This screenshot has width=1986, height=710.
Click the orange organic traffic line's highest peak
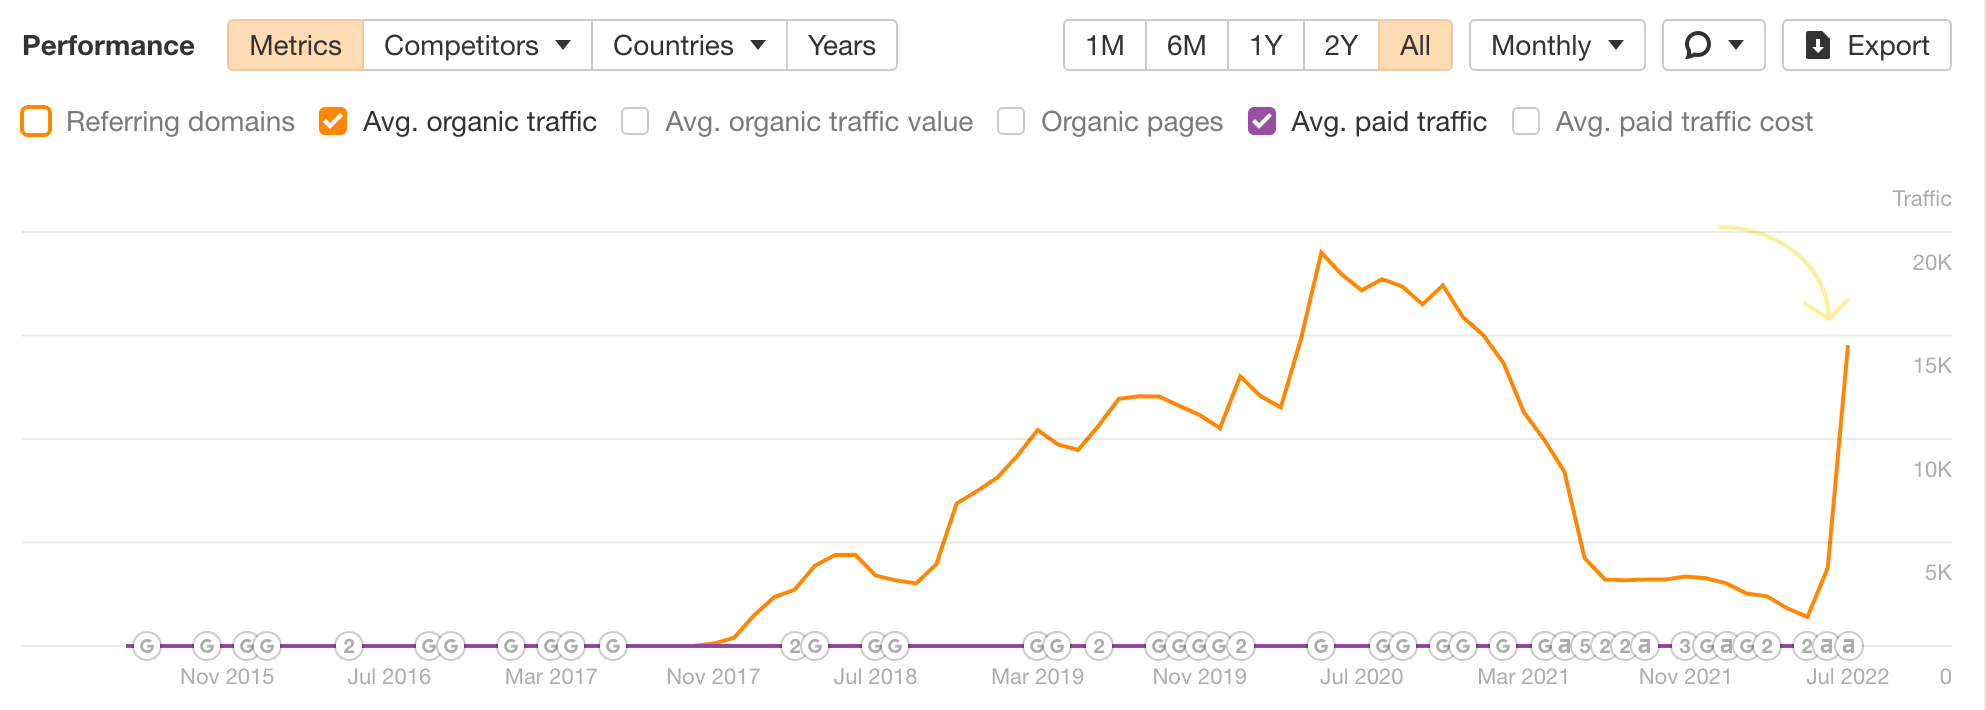1321,252
